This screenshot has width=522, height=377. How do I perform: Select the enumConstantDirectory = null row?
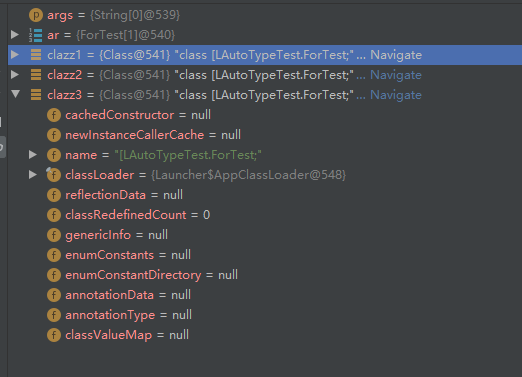[x=265, y=275]
